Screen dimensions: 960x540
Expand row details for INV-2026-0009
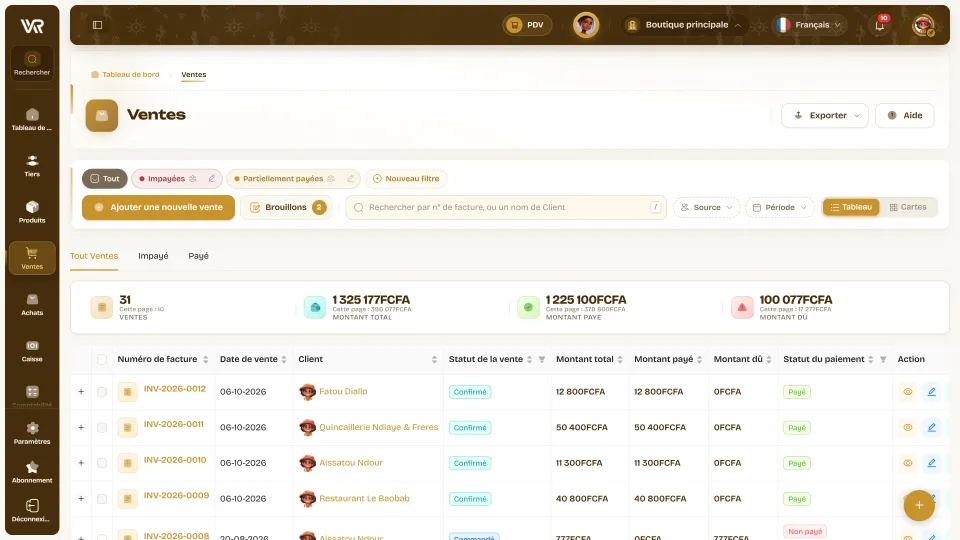coord(81,498)
